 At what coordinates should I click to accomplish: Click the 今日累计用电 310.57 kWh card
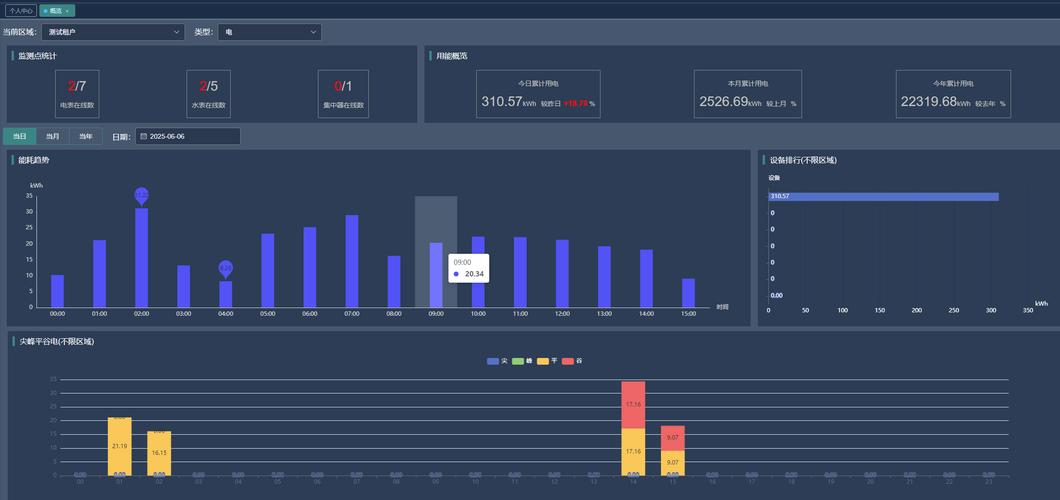[538, 94]
